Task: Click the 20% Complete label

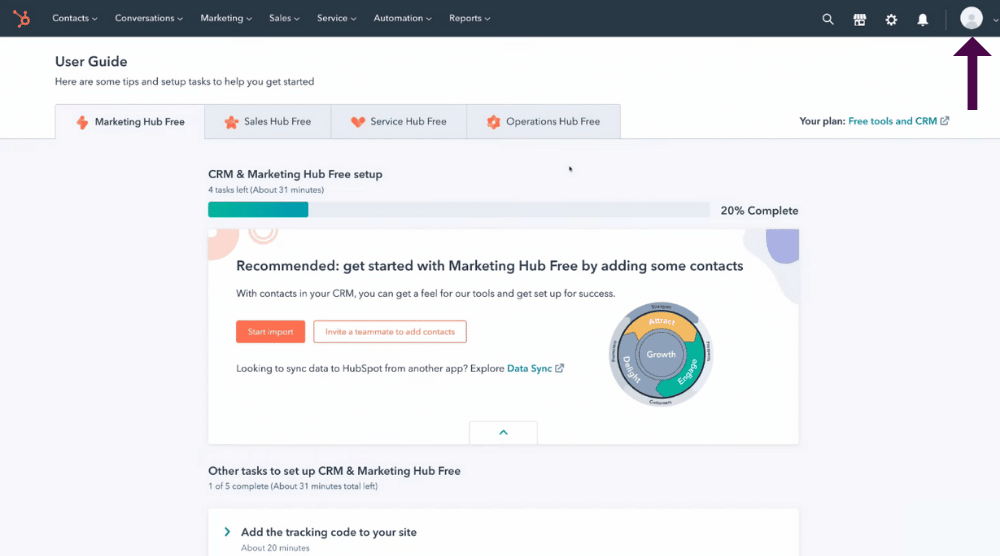Action: click(x=759, y=210)
